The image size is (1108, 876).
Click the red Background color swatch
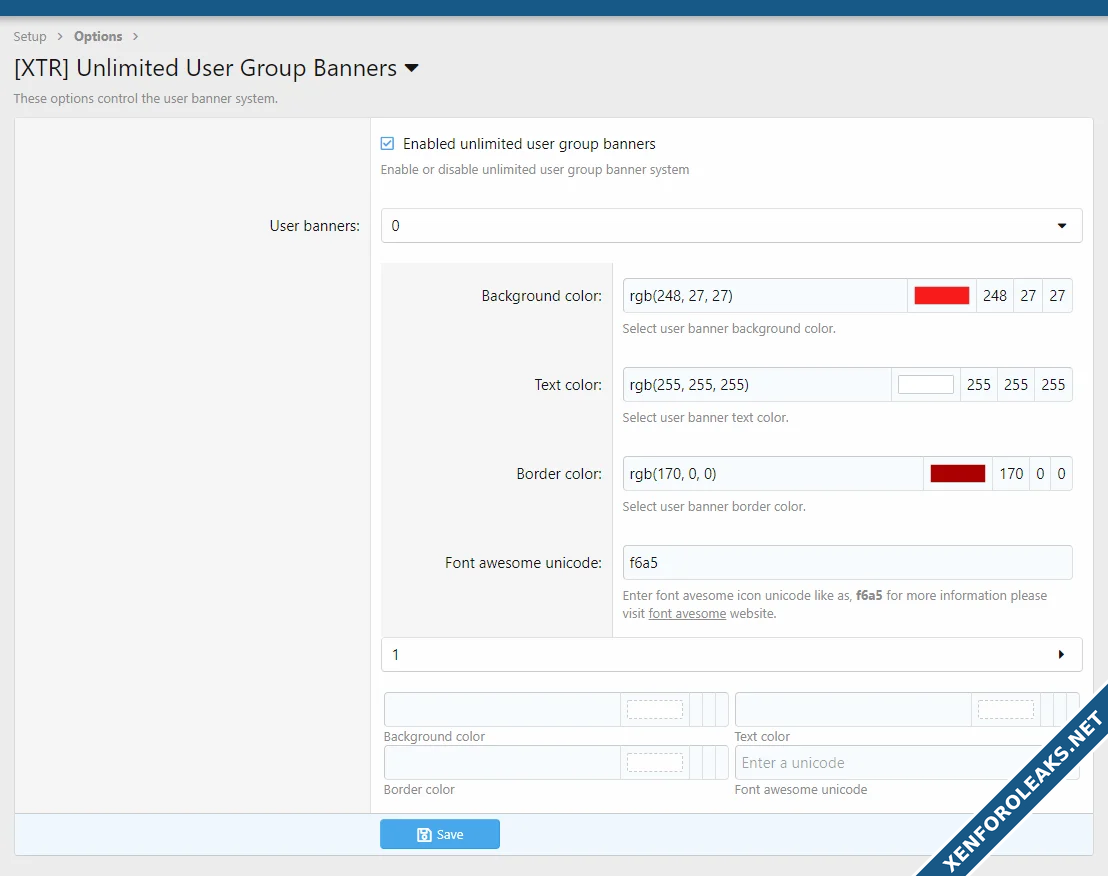941,296
